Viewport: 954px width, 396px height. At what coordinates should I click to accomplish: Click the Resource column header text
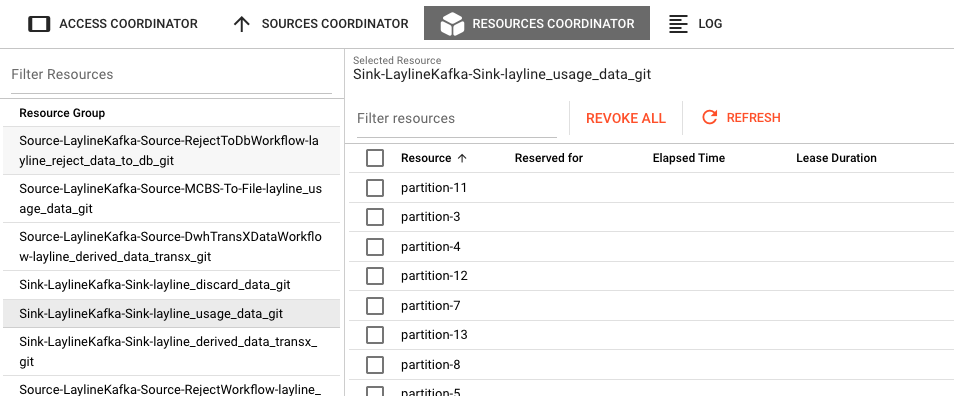(x=426, y=158)
